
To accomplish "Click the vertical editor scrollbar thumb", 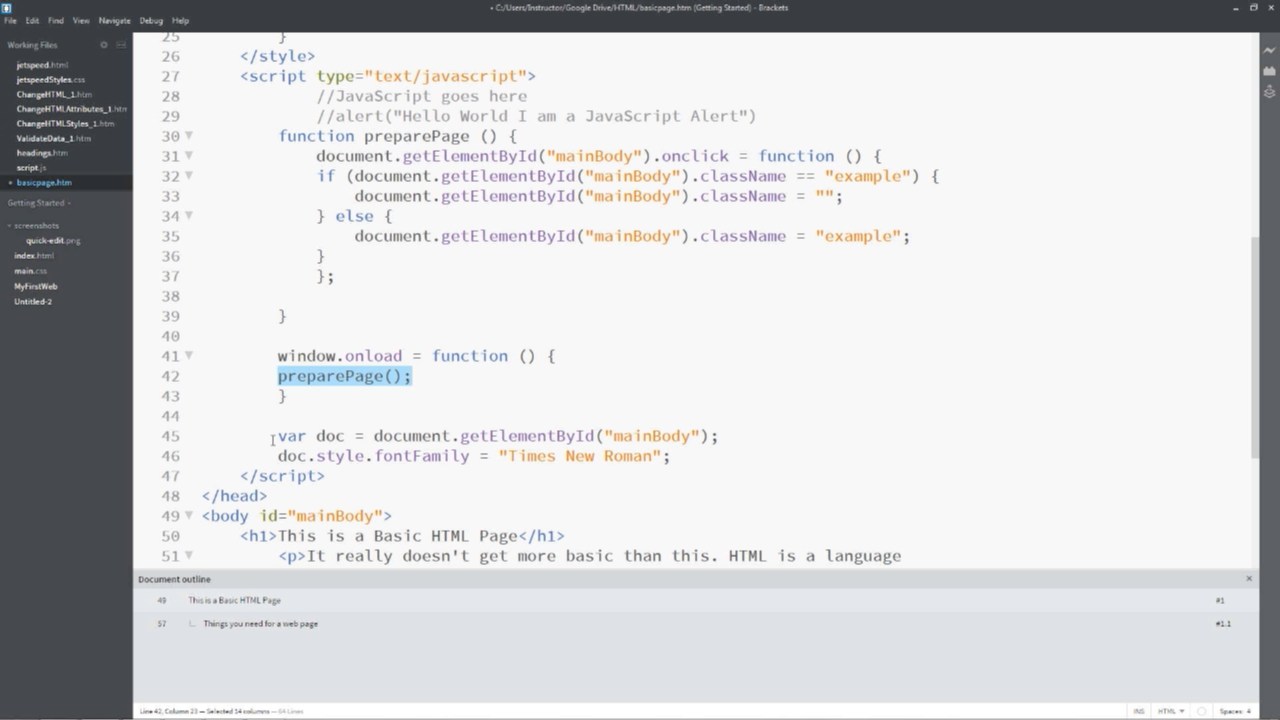I will pos(1256,347).
